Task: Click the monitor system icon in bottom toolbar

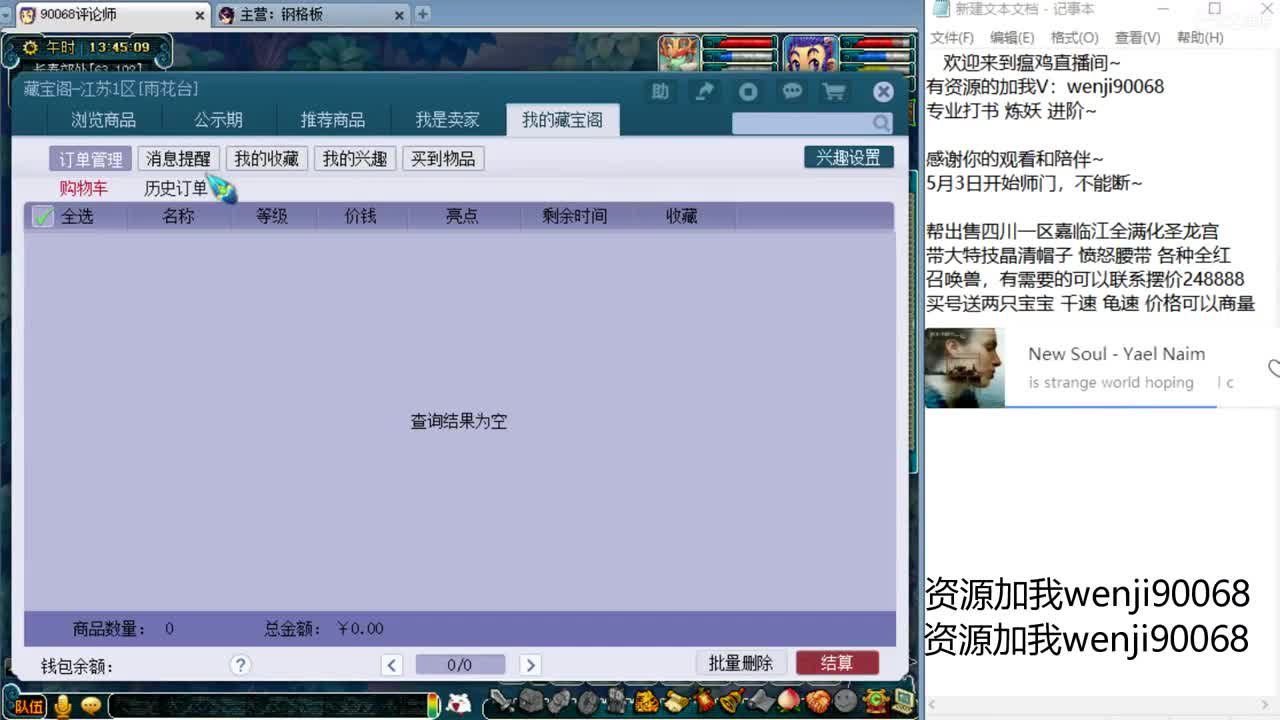Action: pyautogui.click(x=902, y=701)
